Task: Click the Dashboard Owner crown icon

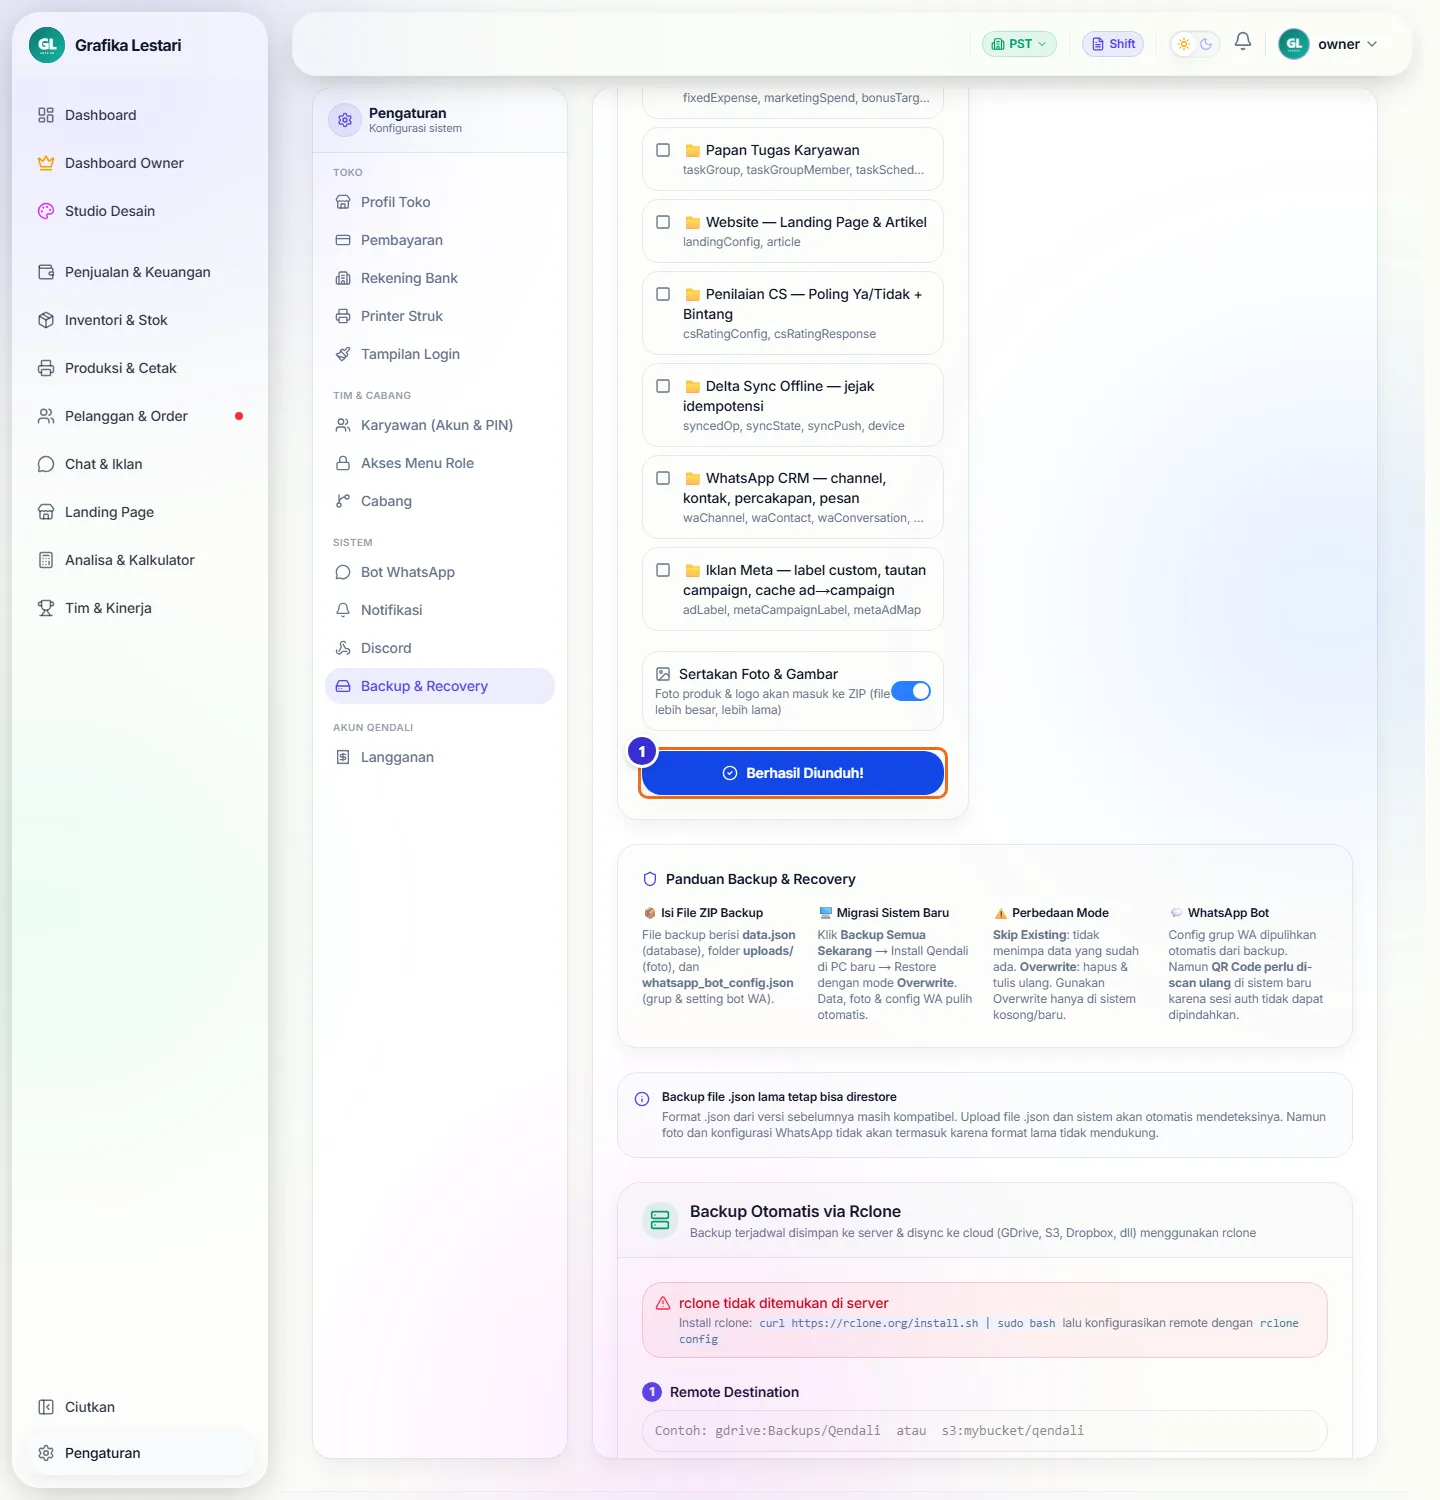Action: point(46,163)
